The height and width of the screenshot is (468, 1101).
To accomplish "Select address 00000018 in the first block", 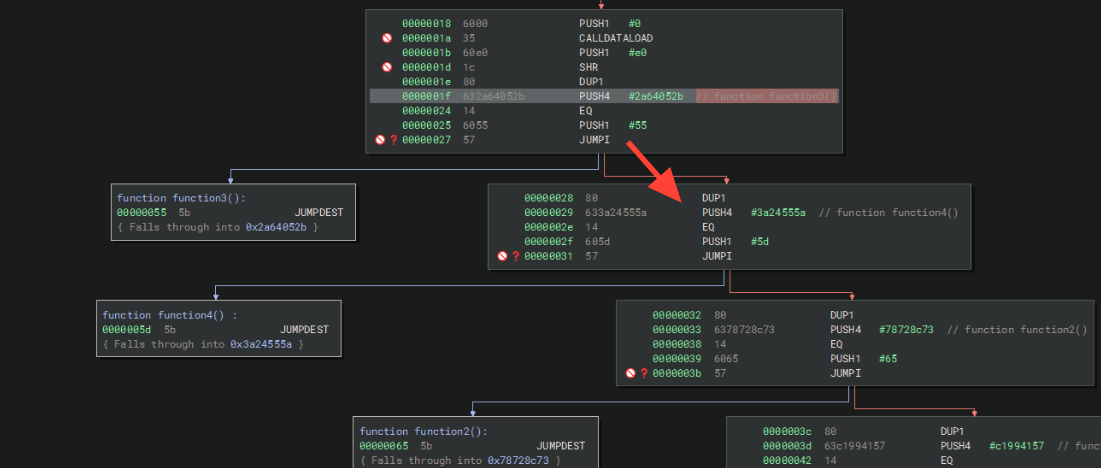I will 426,23.
